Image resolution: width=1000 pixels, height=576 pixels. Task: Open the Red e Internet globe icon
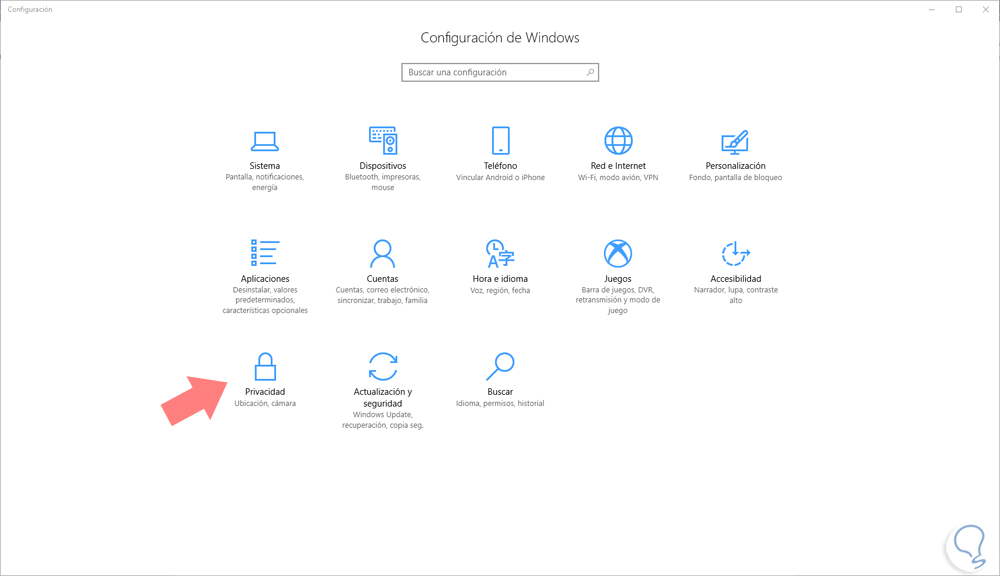pos(618,140)
